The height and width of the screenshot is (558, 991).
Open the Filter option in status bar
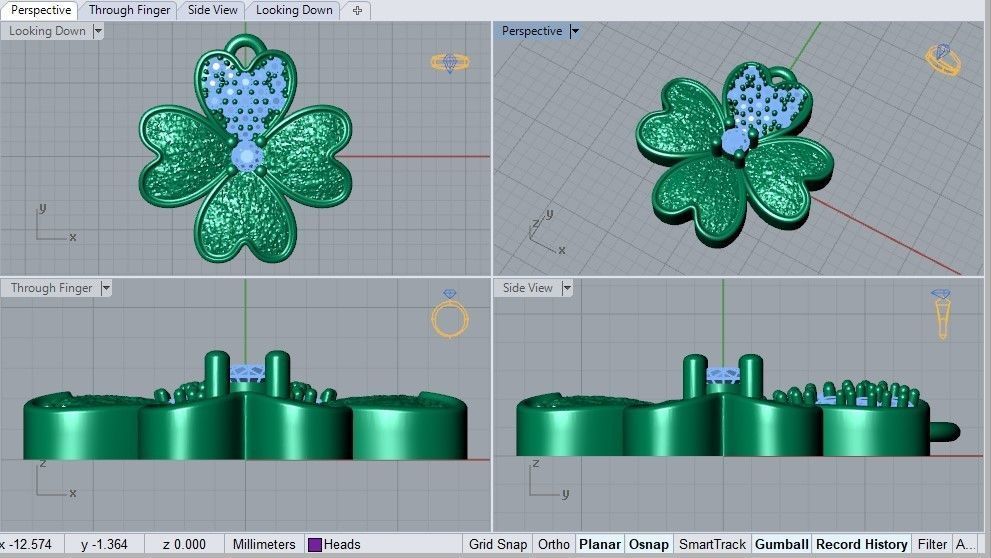[x=932, y=544]
